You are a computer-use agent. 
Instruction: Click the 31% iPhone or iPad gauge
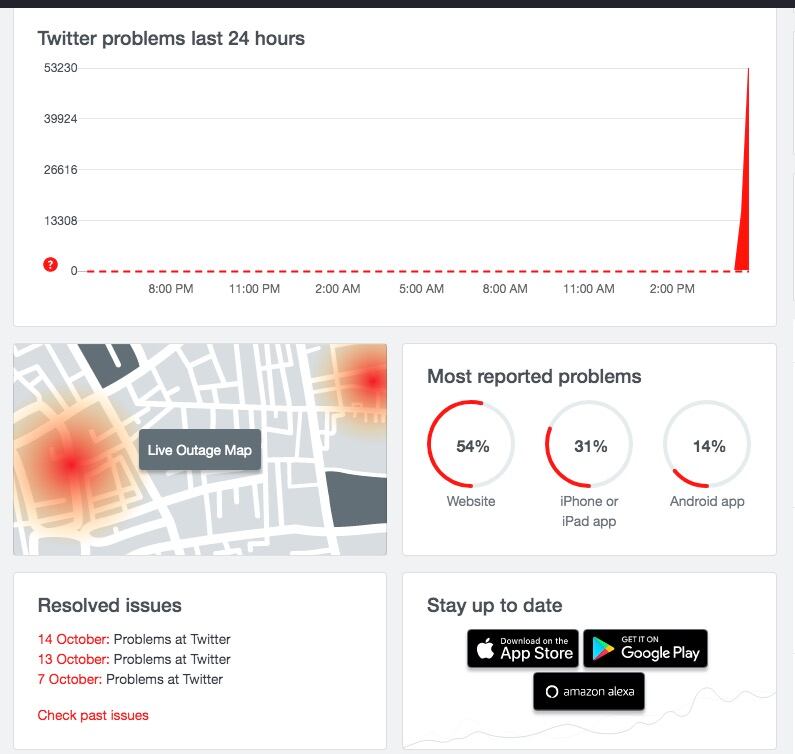tap(589, 446)
